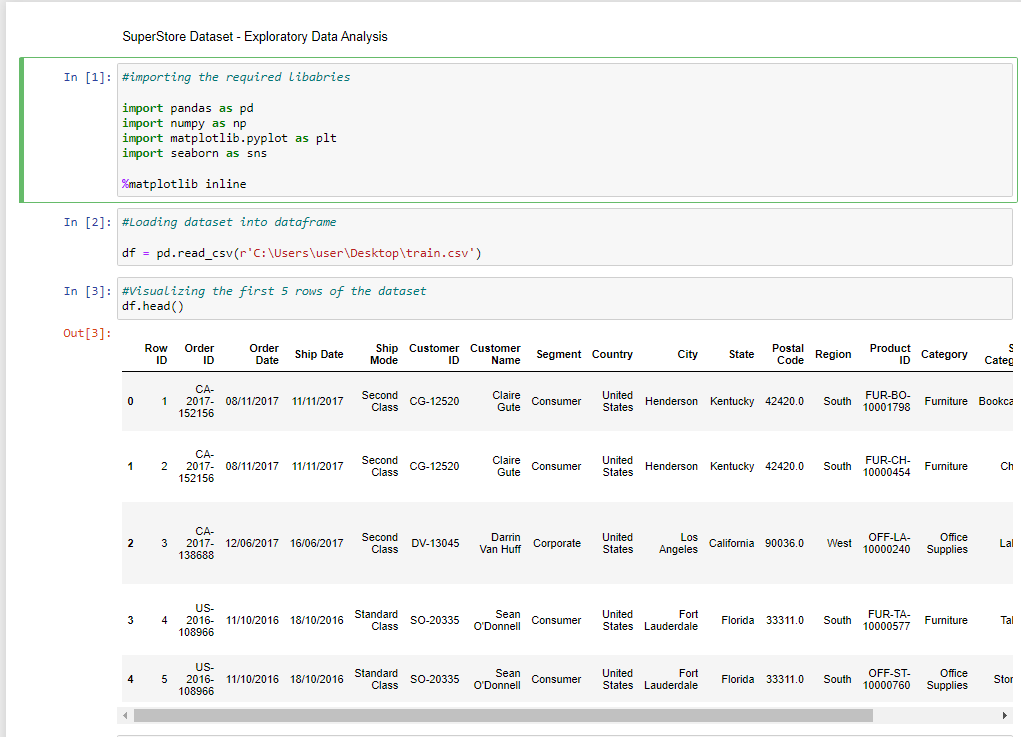
Task: Click the 'Office Supplies' category cell for row 2
Action: tap(946, 543)
